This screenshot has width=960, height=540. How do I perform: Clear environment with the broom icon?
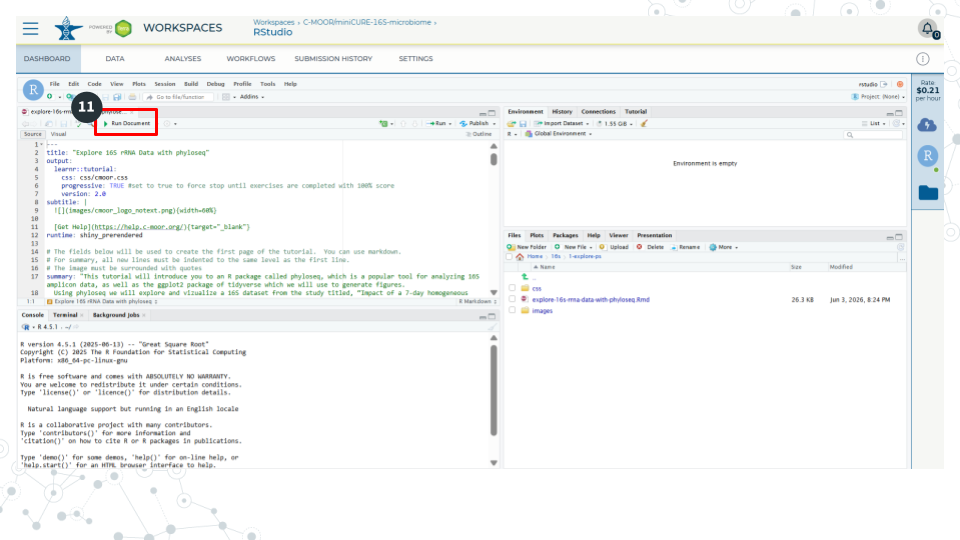click(x=644, y=124)
